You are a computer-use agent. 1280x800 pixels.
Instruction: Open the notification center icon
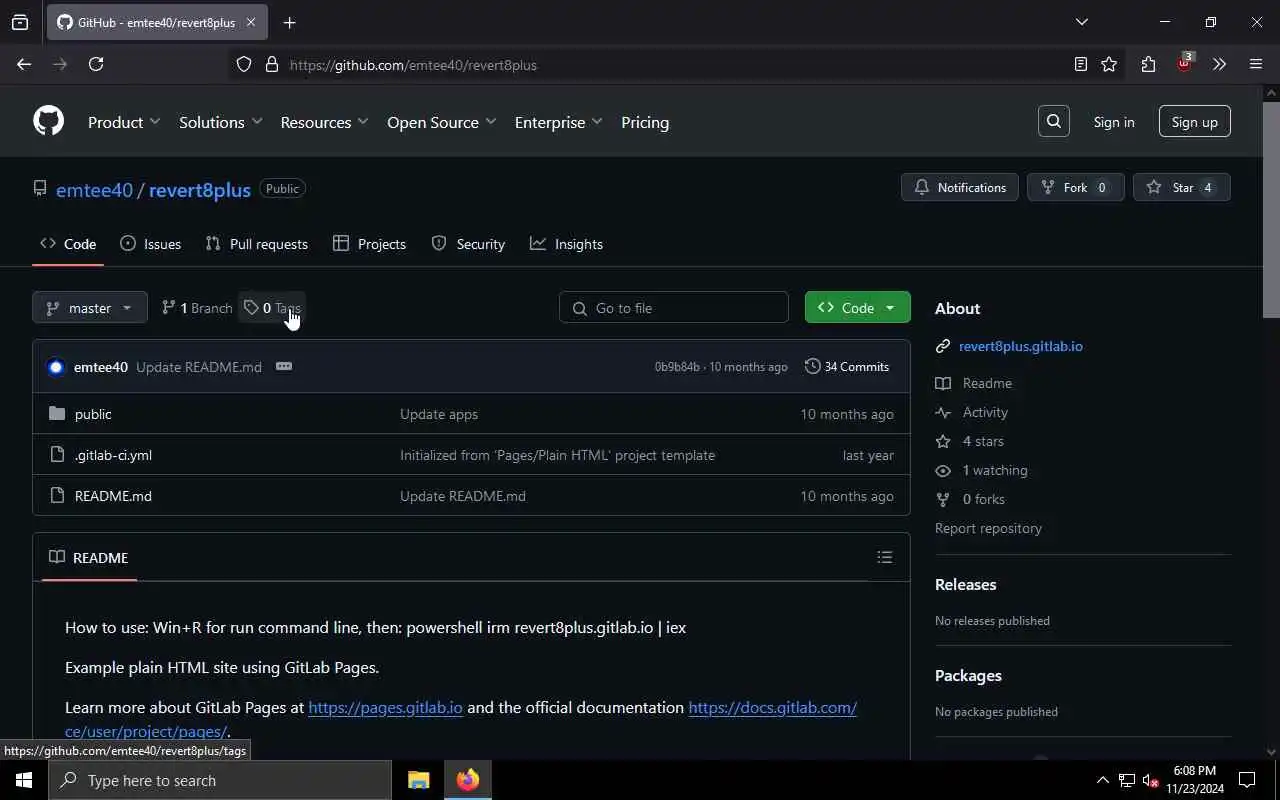coord(1247,780)
